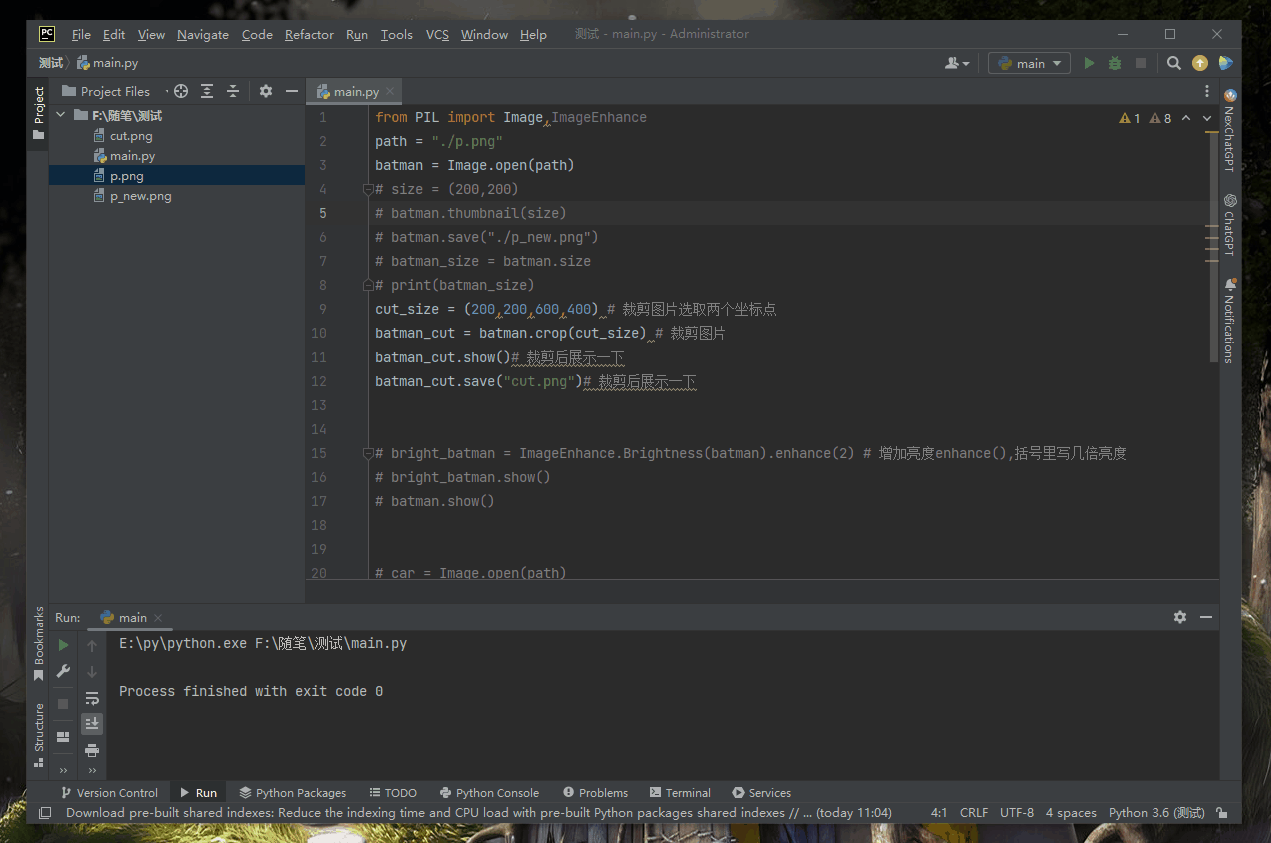Rerun main from the Run panel
This screenshot has width=1271, height=843.
[x=62, y=644]
